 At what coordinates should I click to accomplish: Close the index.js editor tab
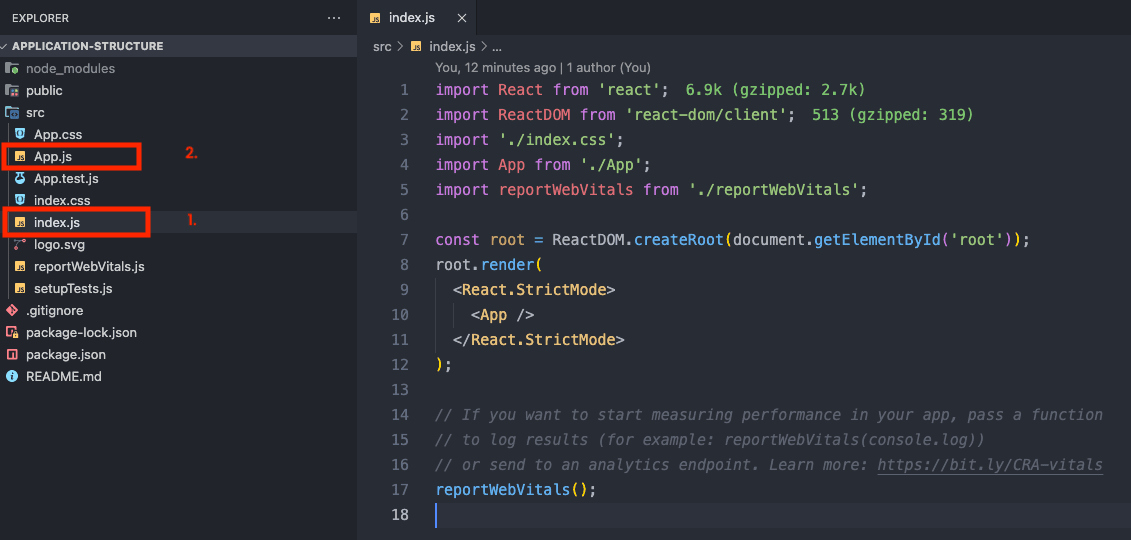(x=462, y=18)
